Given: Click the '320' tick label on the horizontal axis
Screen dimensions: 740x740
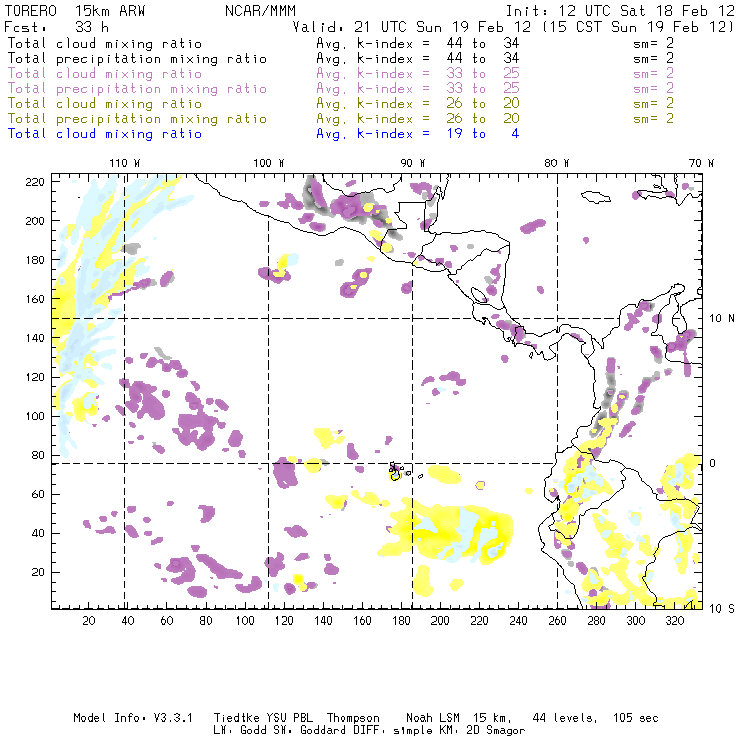Looking at the screenshot, I should (674, 621).
